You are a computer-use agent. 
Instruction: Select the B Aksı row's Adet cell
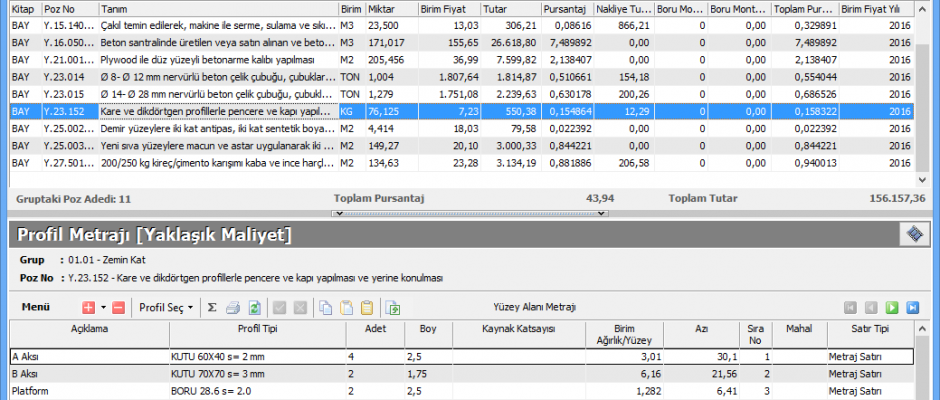tap(366, 372)
